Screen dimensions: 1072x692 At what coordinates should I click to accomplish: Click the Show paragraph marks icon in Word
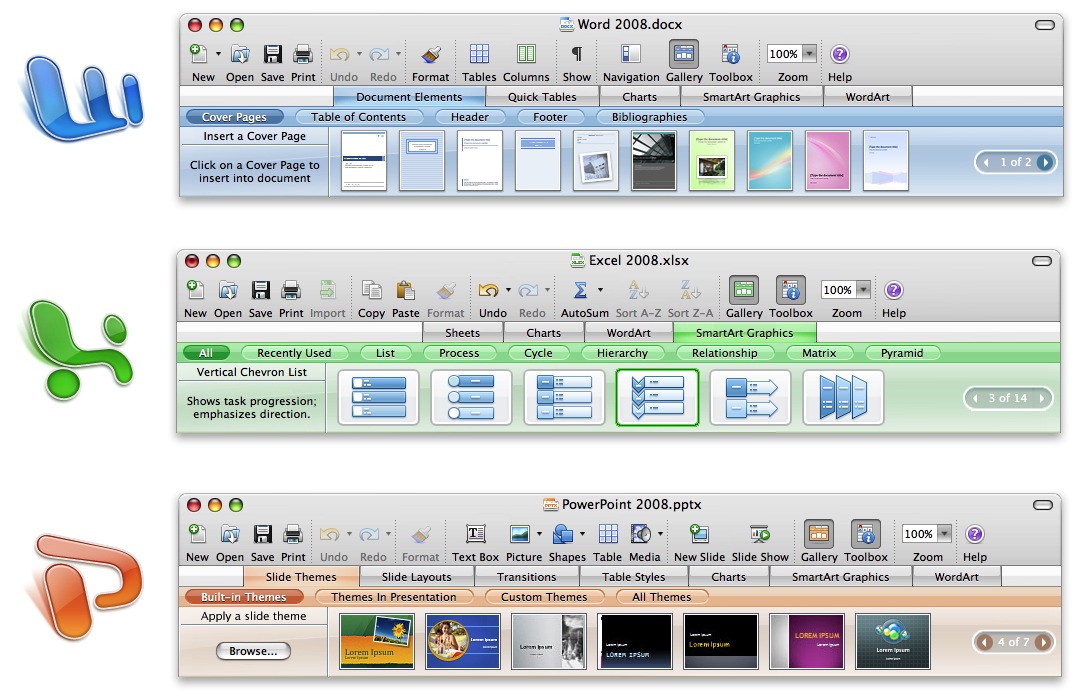coord(577,54)
